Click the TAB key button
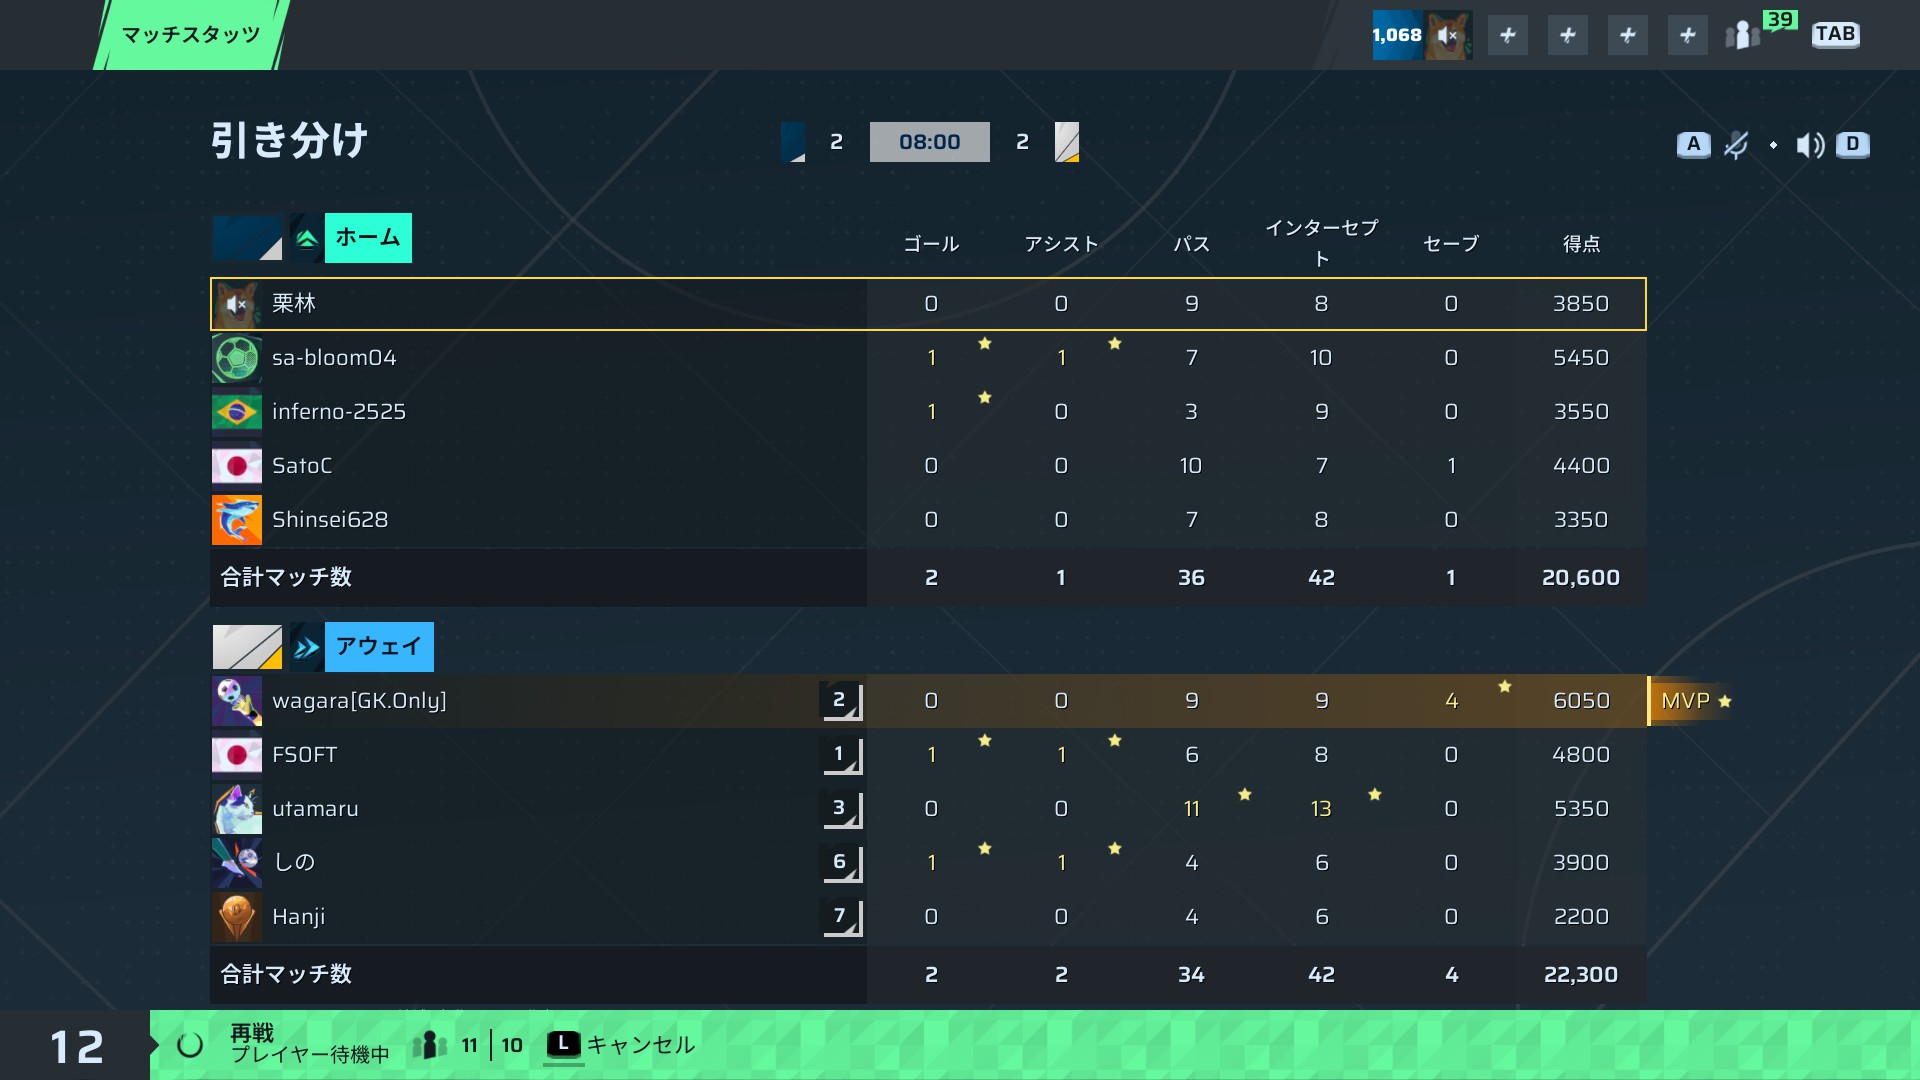Screen dimensions: 1920x1080 point(1835,34)
